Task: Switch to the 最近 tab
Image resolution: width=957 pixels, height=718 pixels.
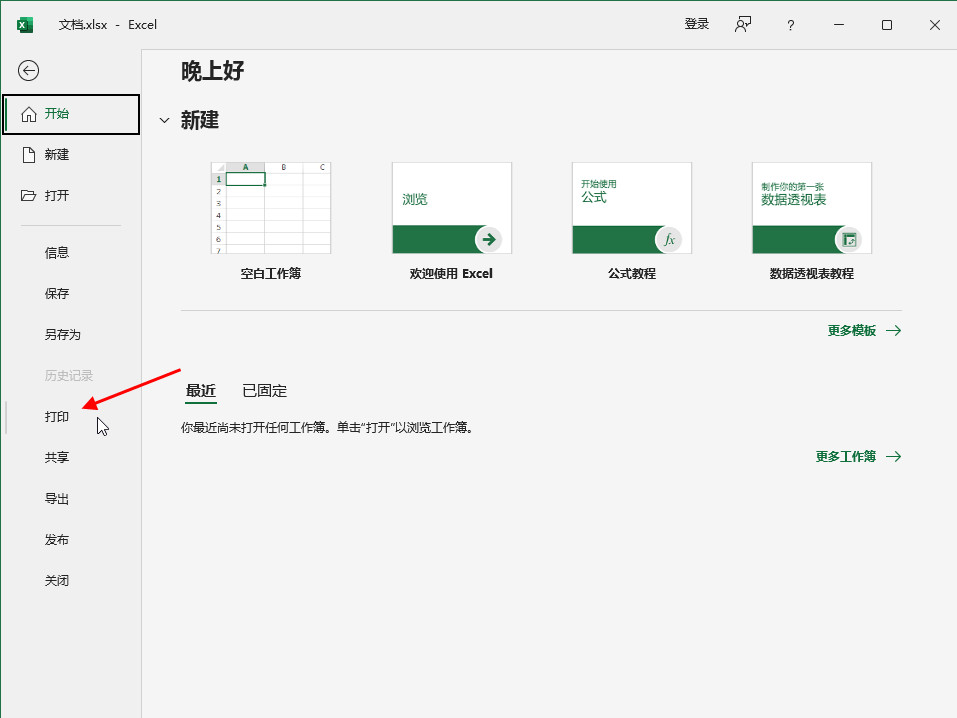Action: (201, 391)
